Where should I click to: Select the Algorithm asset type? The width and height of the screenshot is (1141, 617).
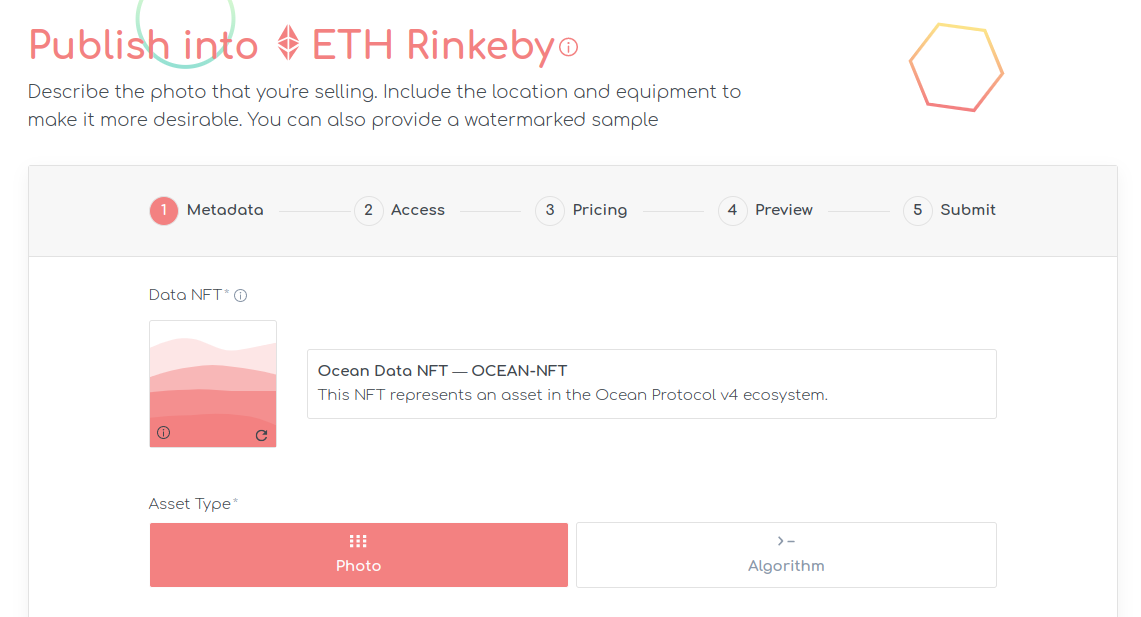(786, 554)
